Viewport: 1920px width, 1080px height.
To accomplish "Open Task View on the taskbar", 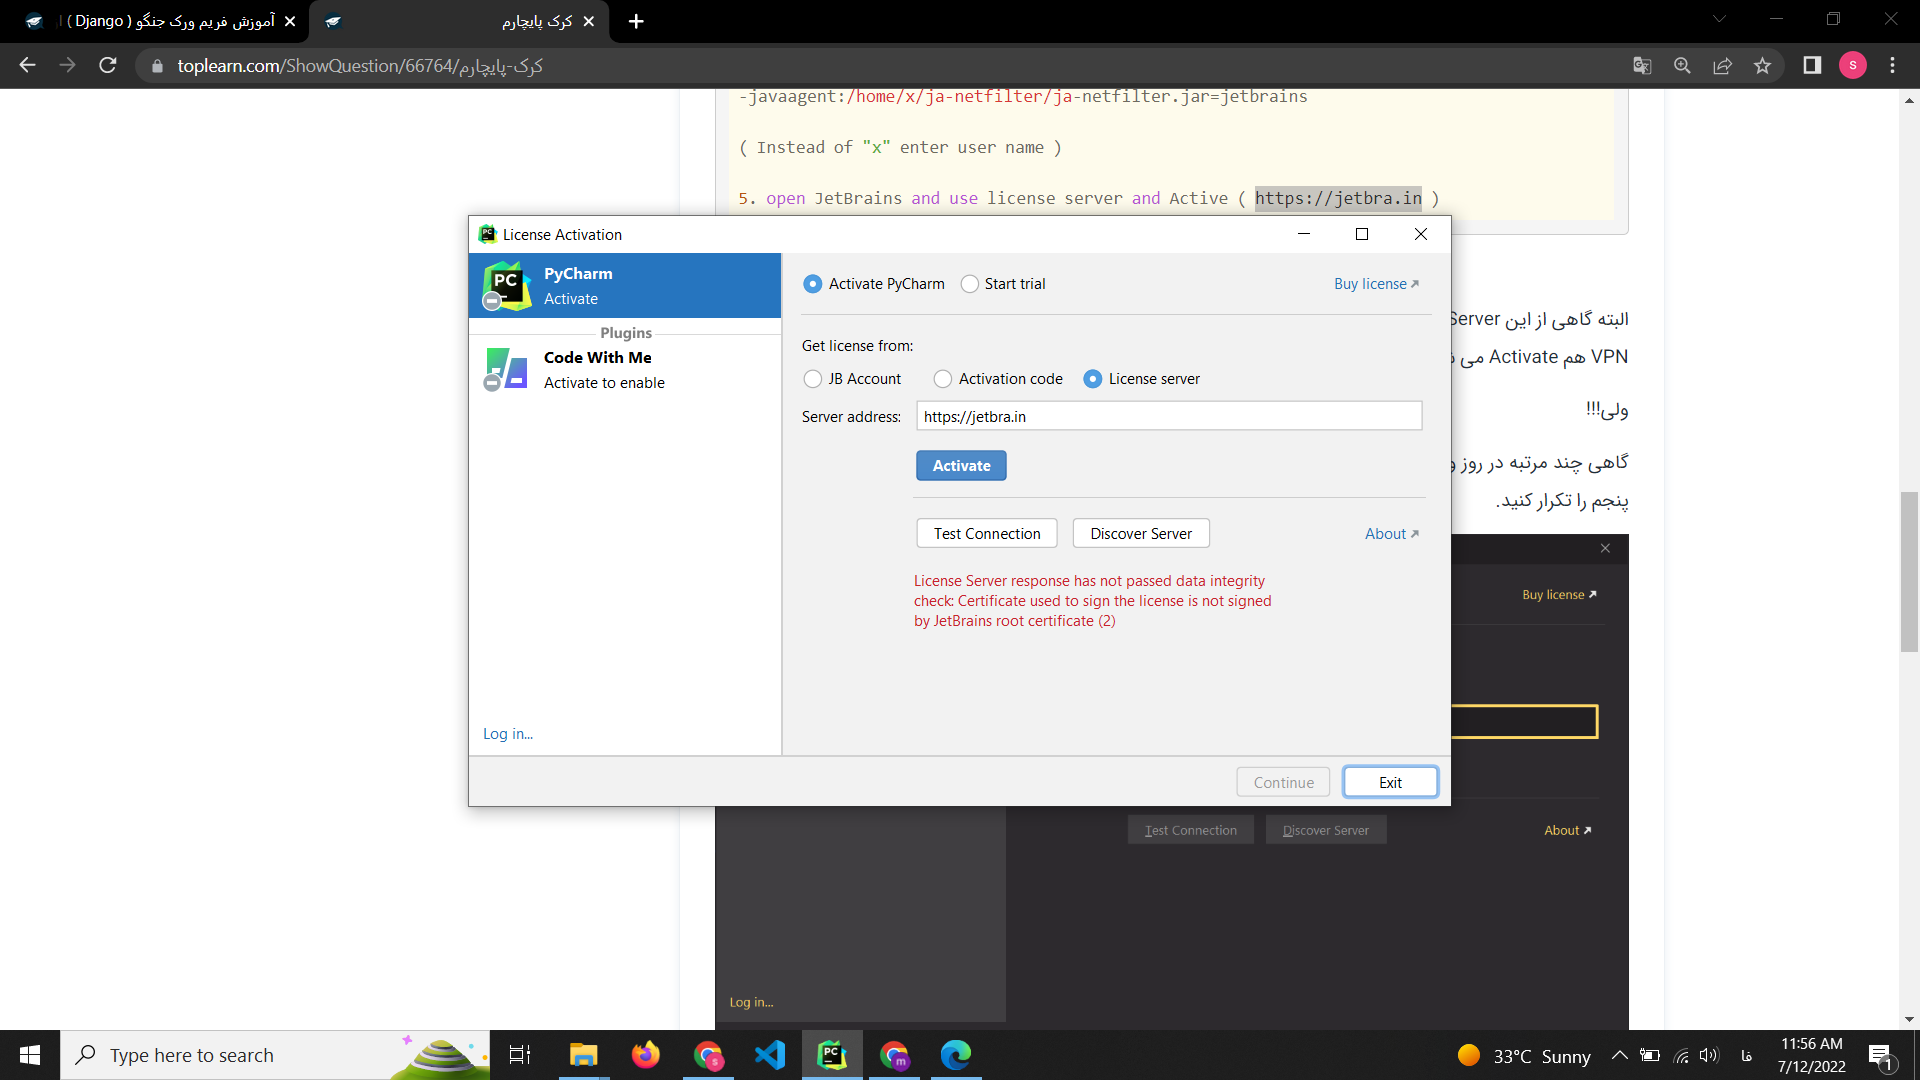I will tap(520, 1055).
